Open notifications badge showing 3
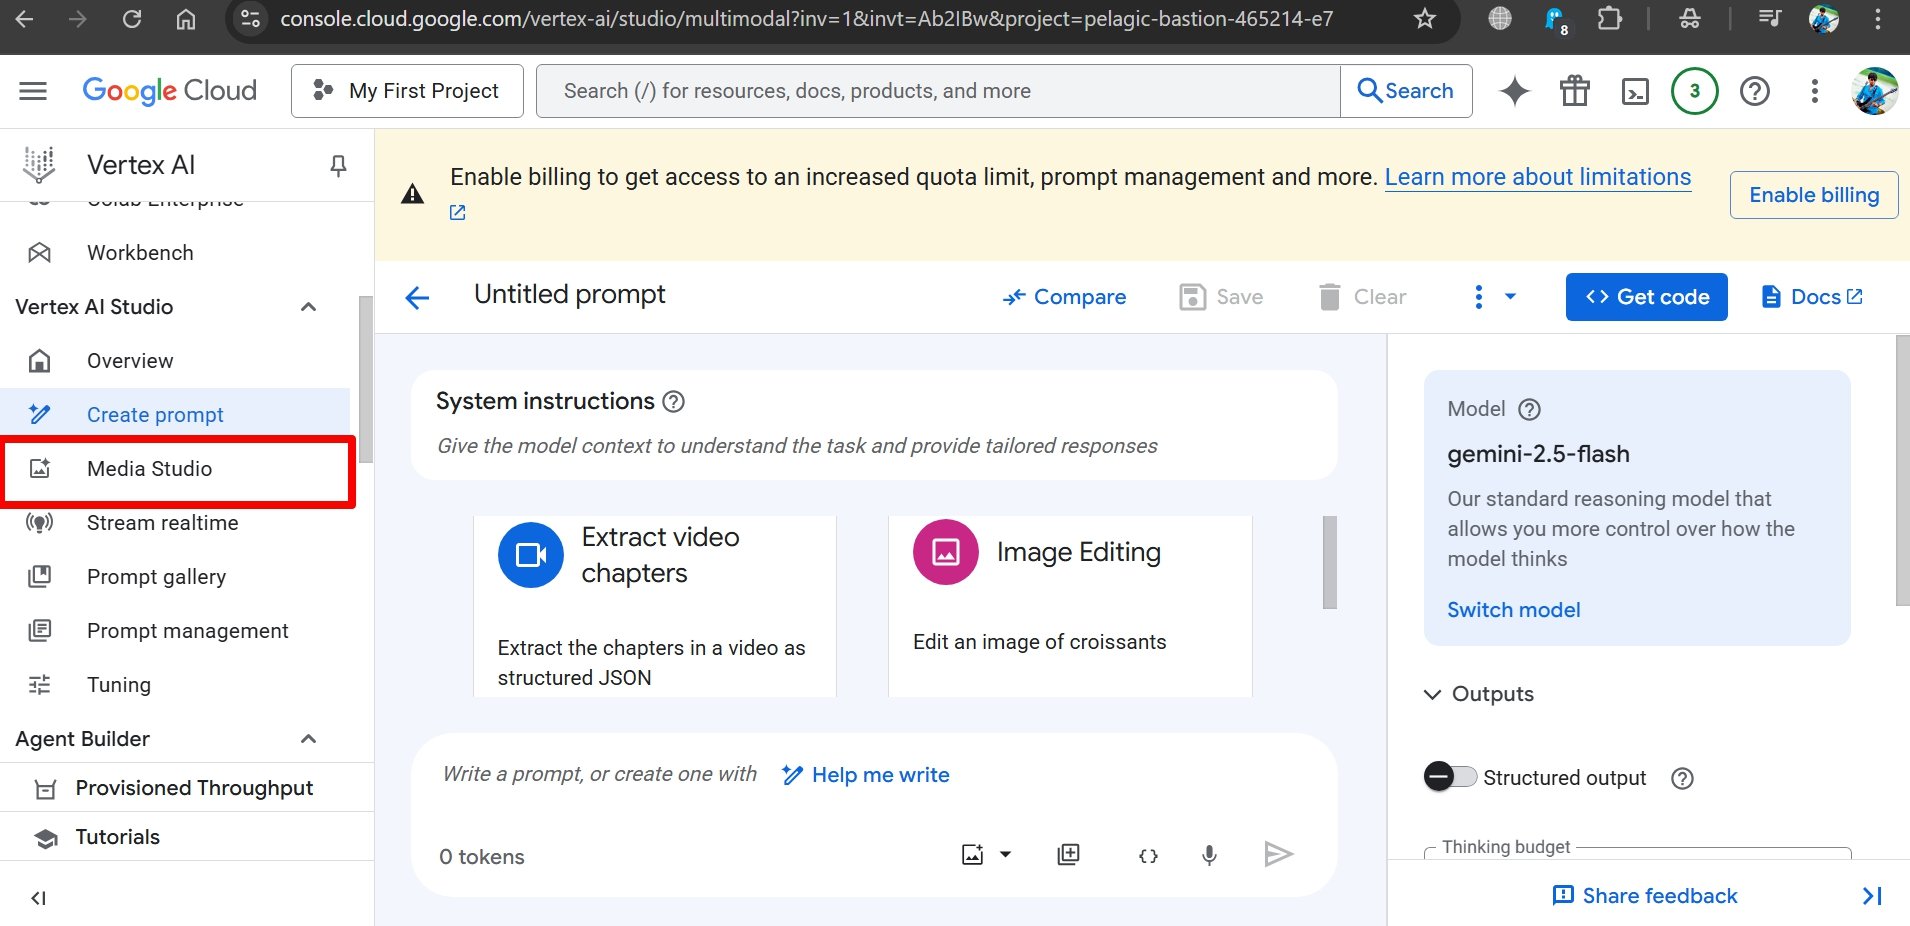This screenshot has width=1910, height=926. [1694, 91]
